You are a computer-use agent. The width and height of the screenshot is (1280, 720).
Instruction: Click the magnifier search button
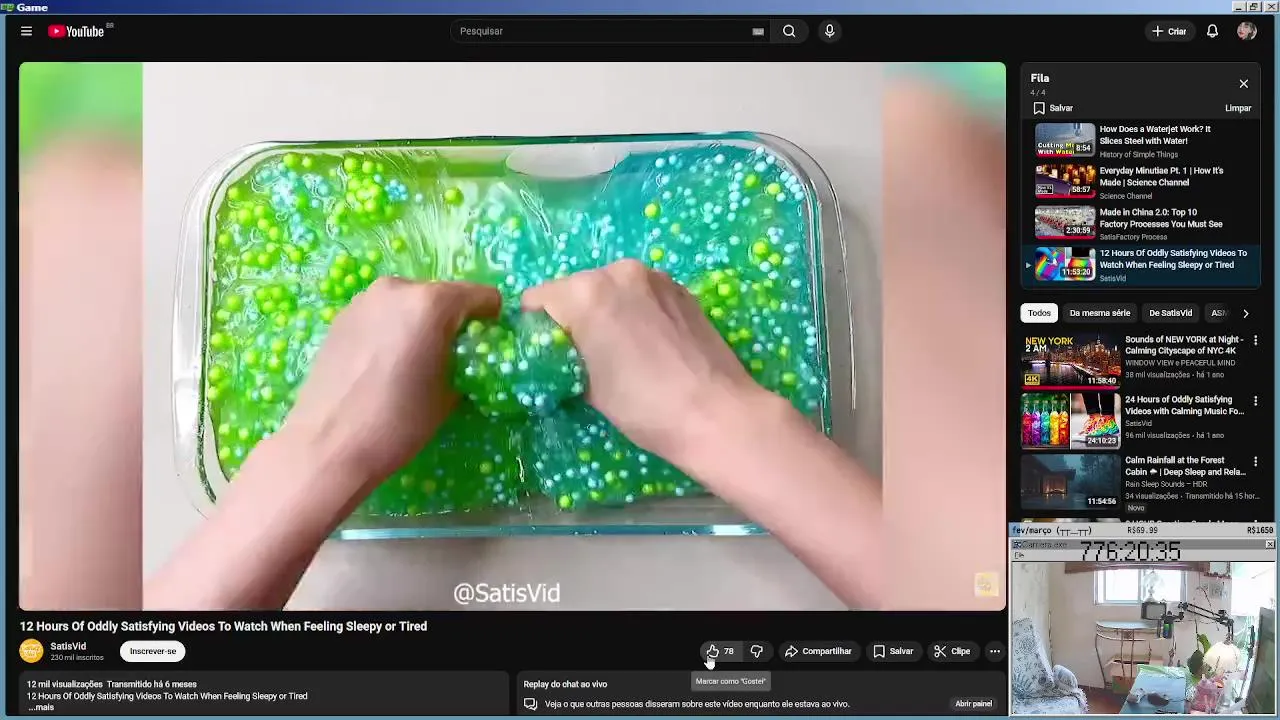(789, 31)
